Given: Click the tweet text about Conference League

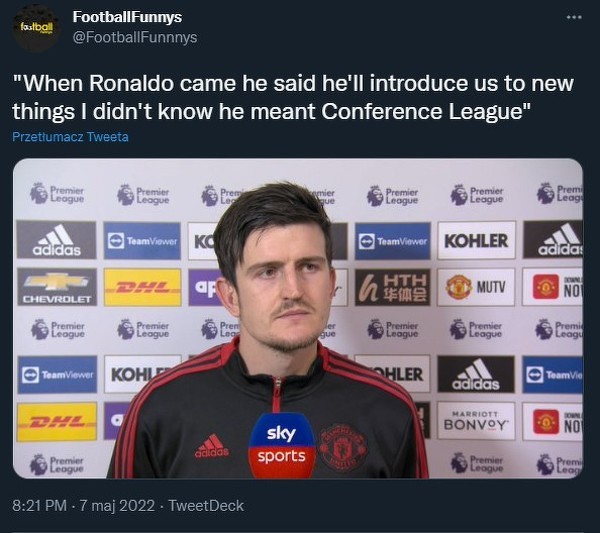Looking at the screenshot, I should pos(293,97).
